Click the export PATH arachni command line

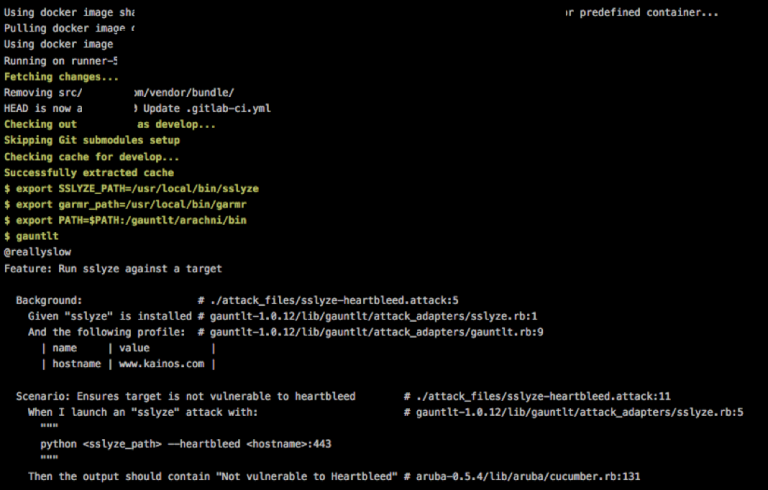125,221
